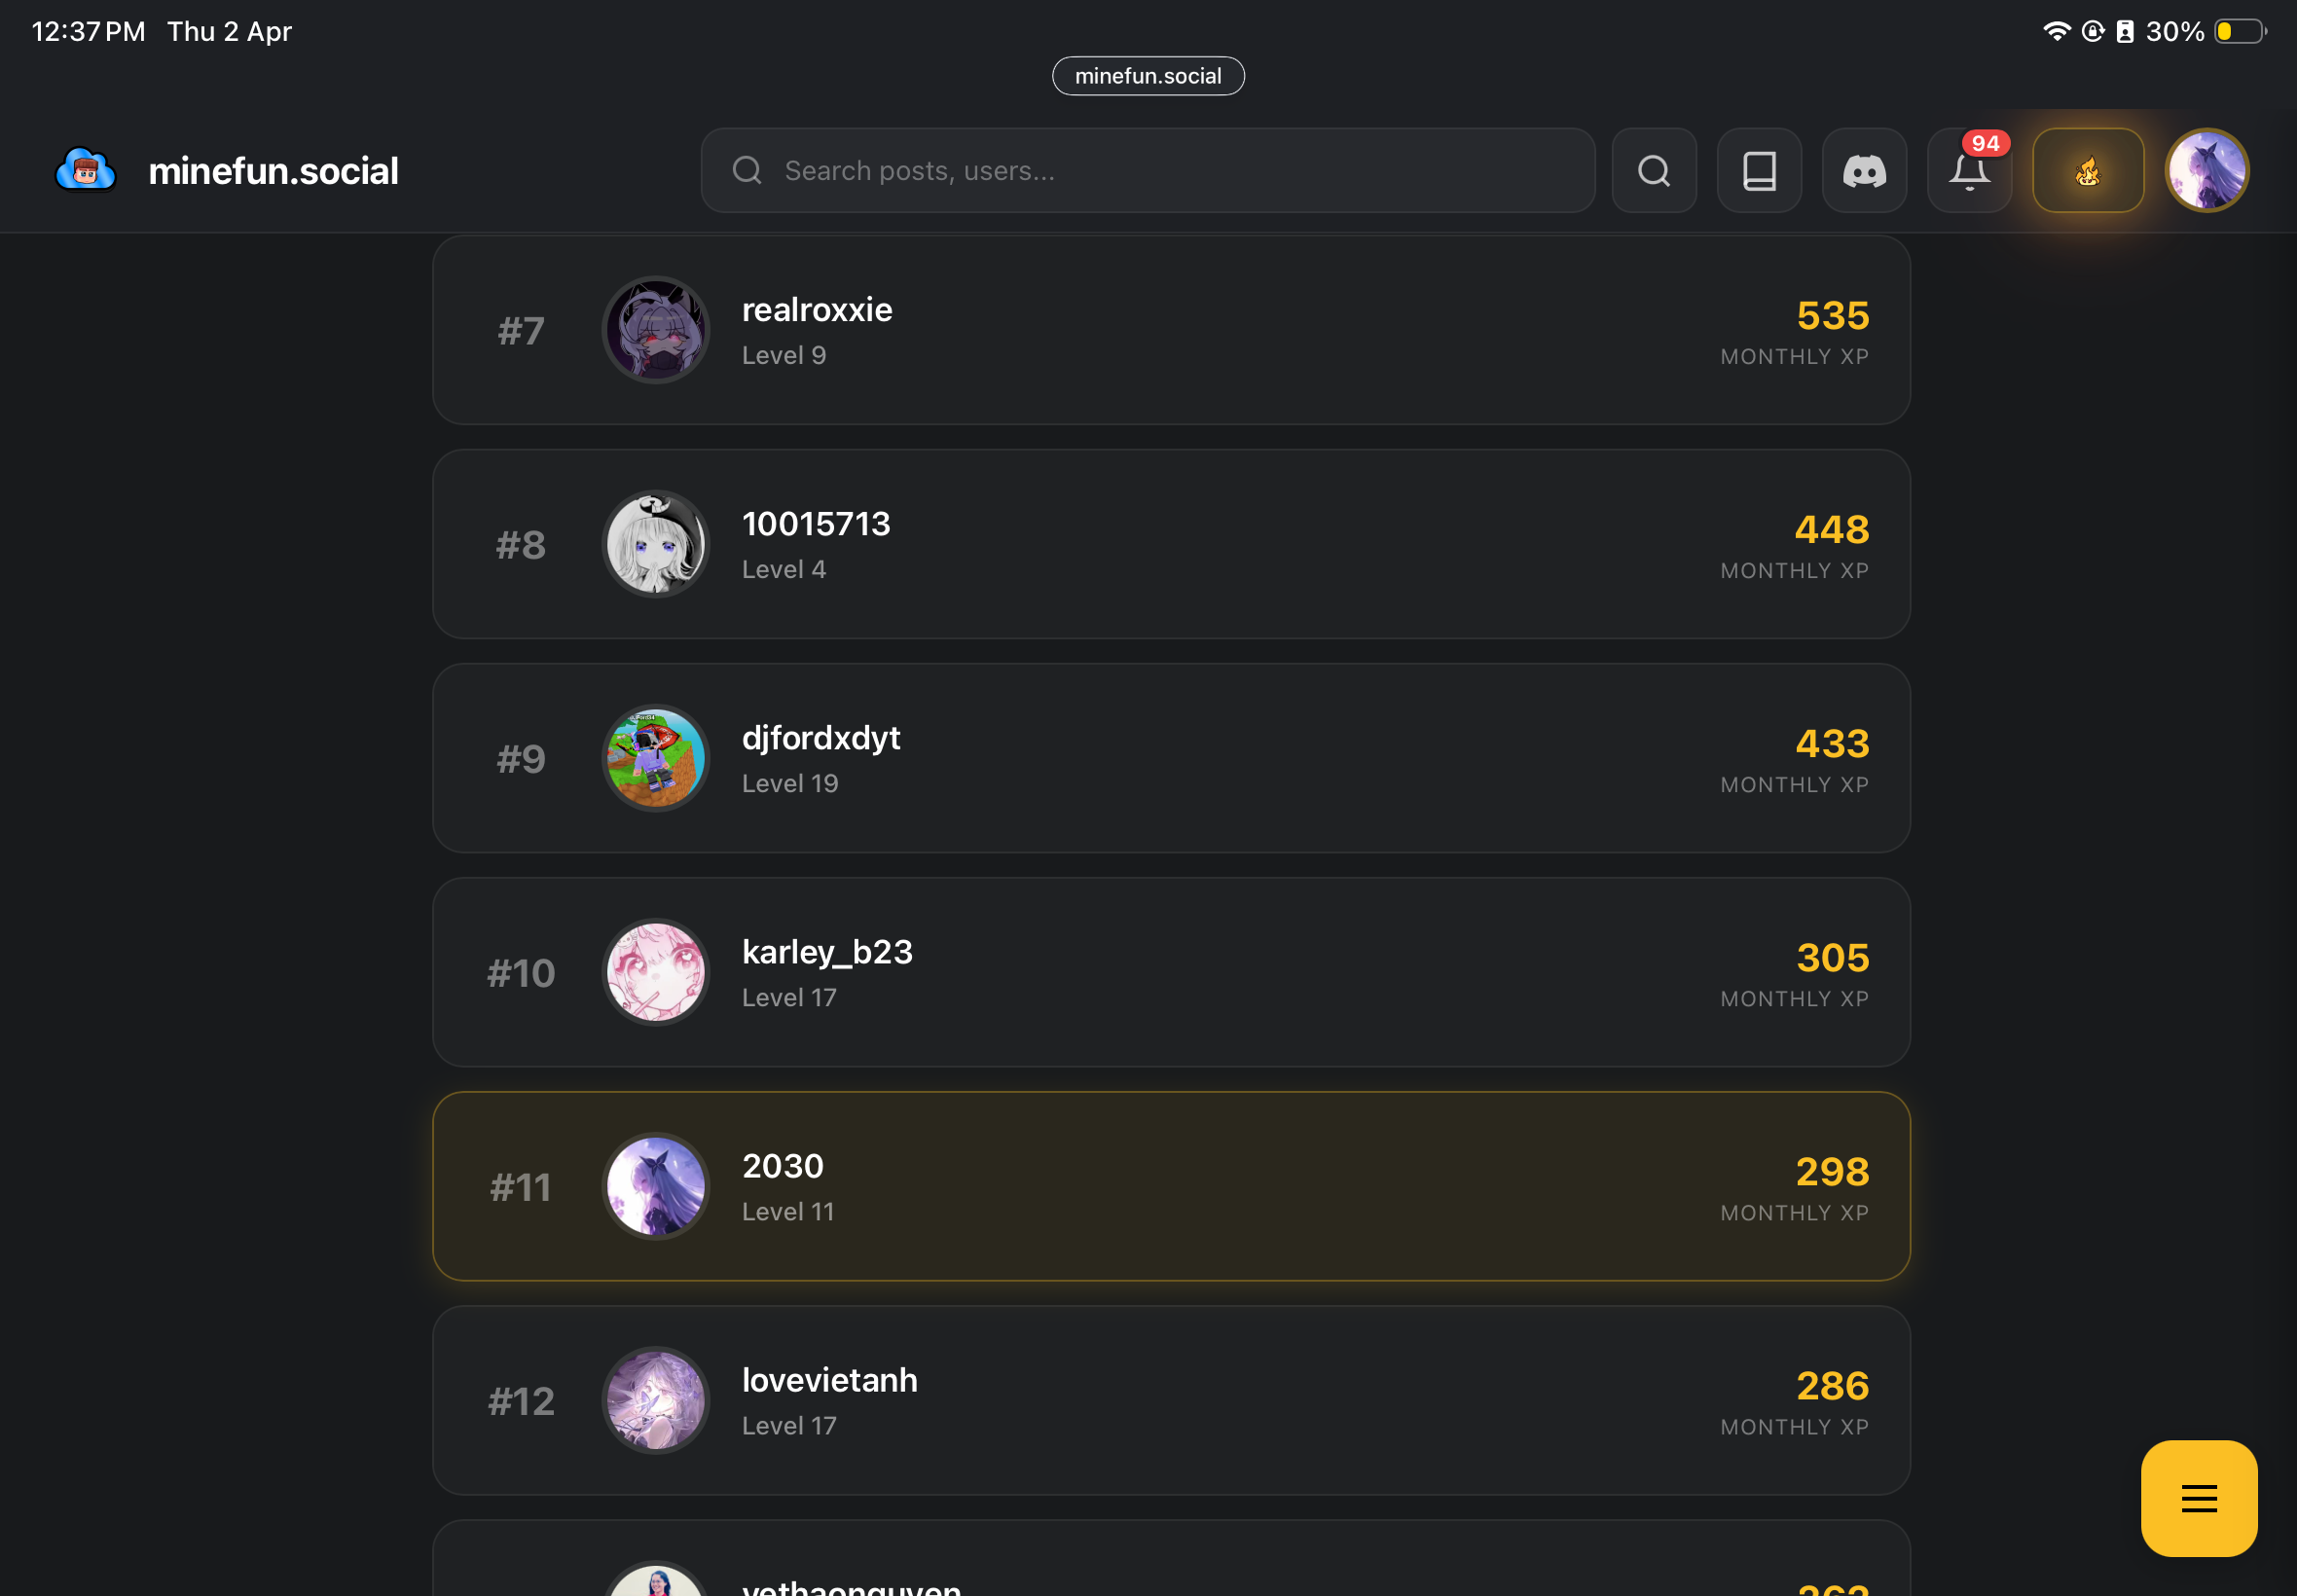This screenshot has width=2297, height=1596.
Task: Click the minefun.social cloud logo icon
Action: tap(86, 170)
